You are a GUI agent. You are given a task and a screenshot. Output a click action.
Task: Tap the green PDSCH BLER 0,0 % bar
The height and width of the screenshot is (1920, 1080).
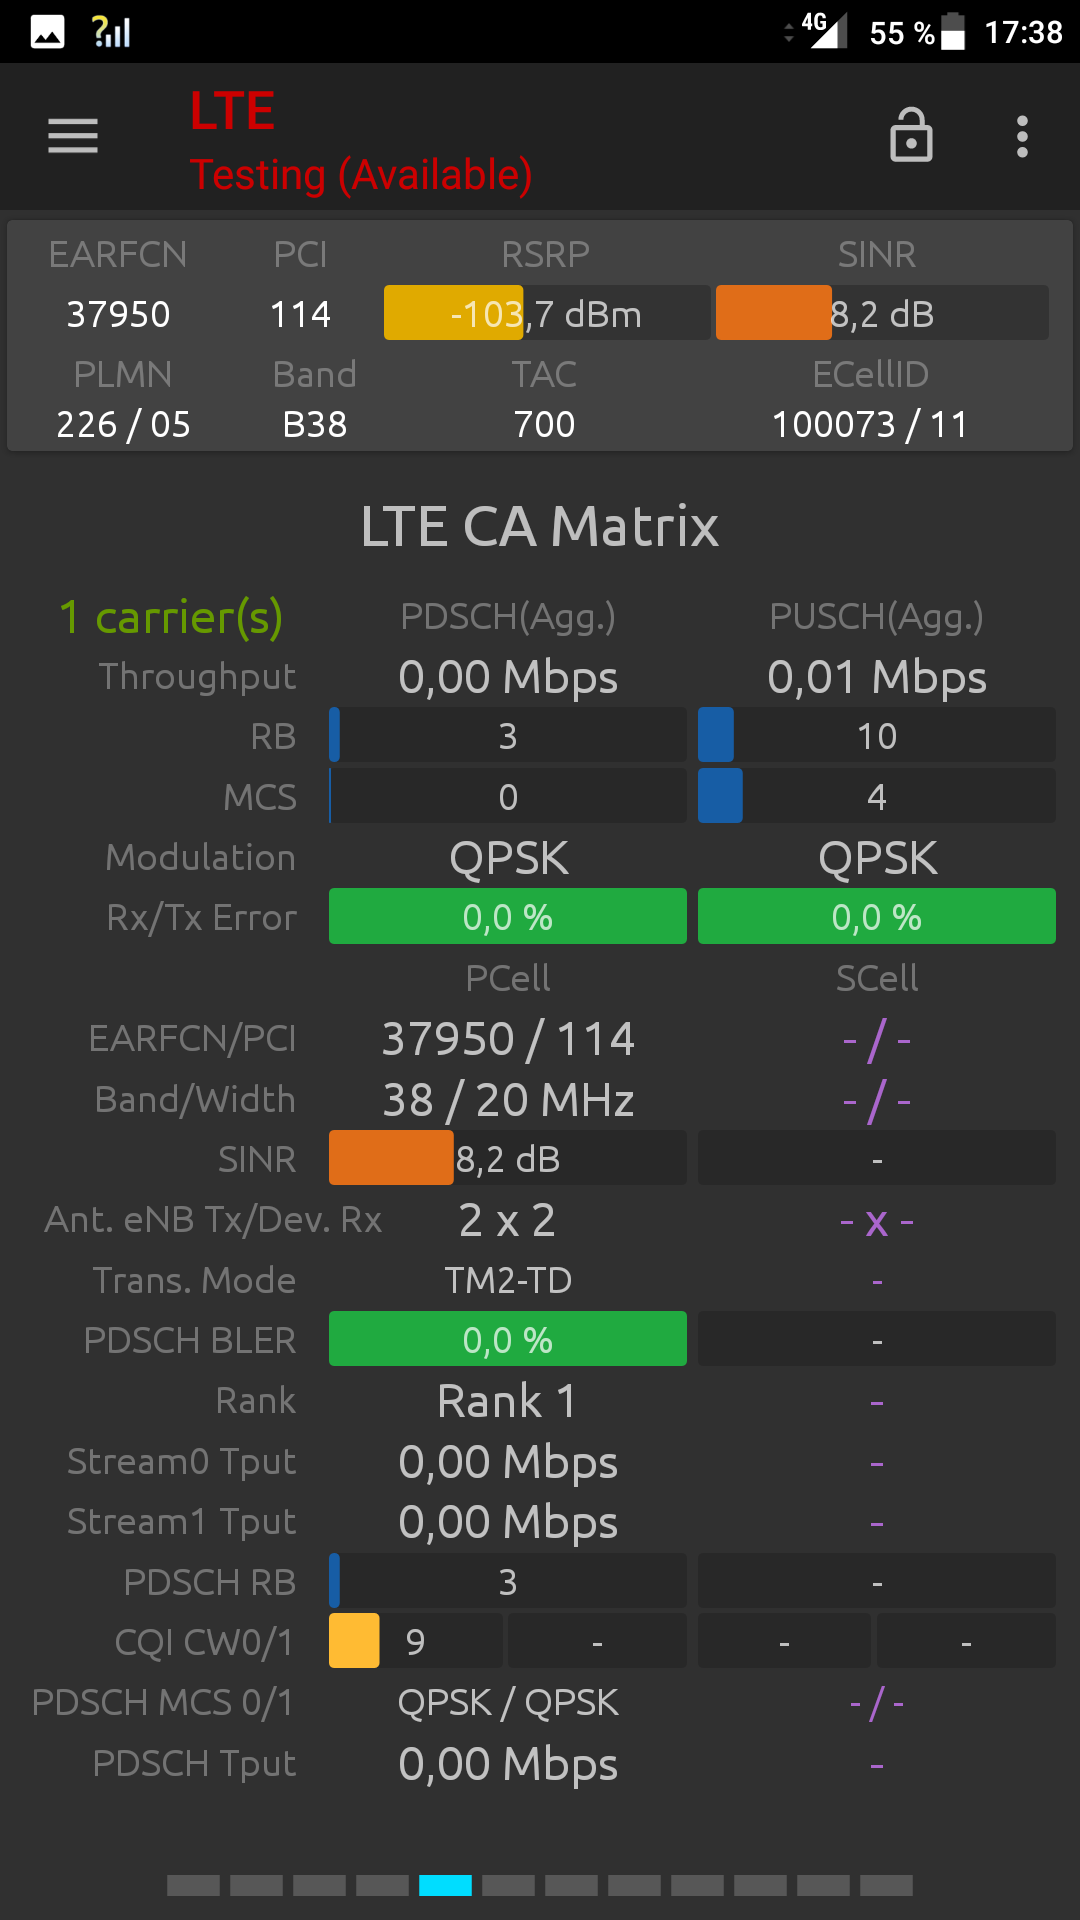(508, 1339)
